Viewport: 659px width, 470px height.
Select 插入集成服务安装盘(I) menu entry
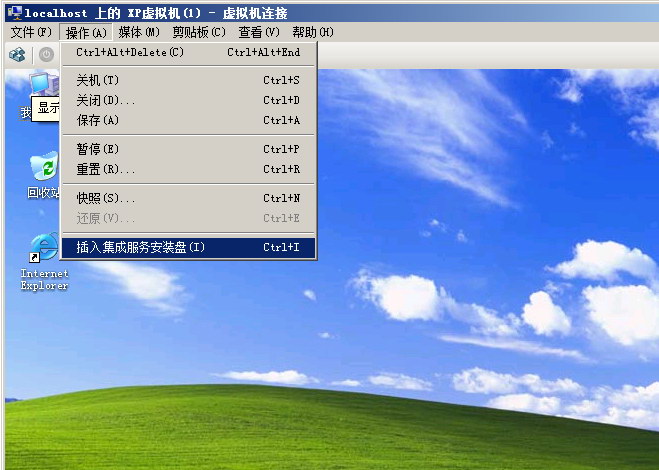pyautogui.click(x=188, y=247)
